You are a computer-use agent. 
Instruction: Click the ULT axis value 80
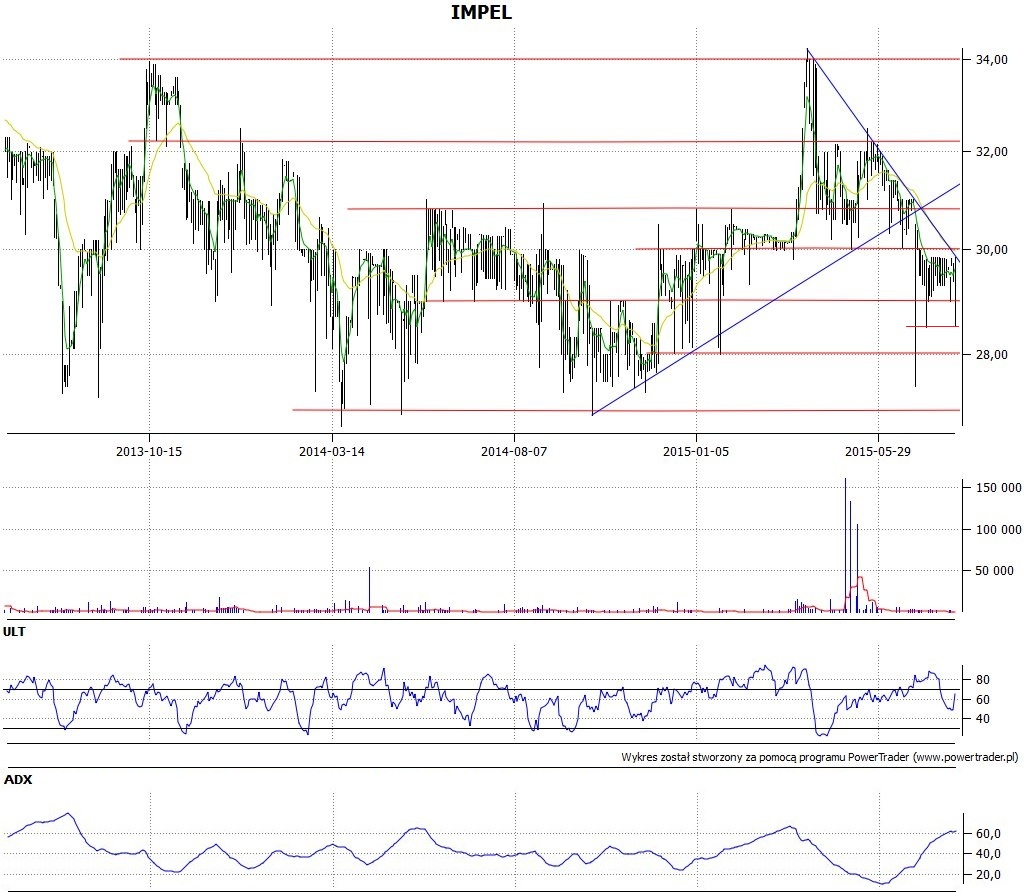click(x=983, y=680)
